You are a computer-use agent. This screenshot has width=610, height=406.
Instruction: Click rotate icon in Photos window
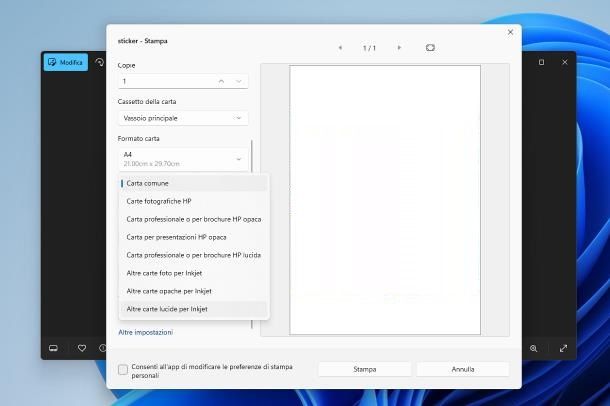pos(99,62)
